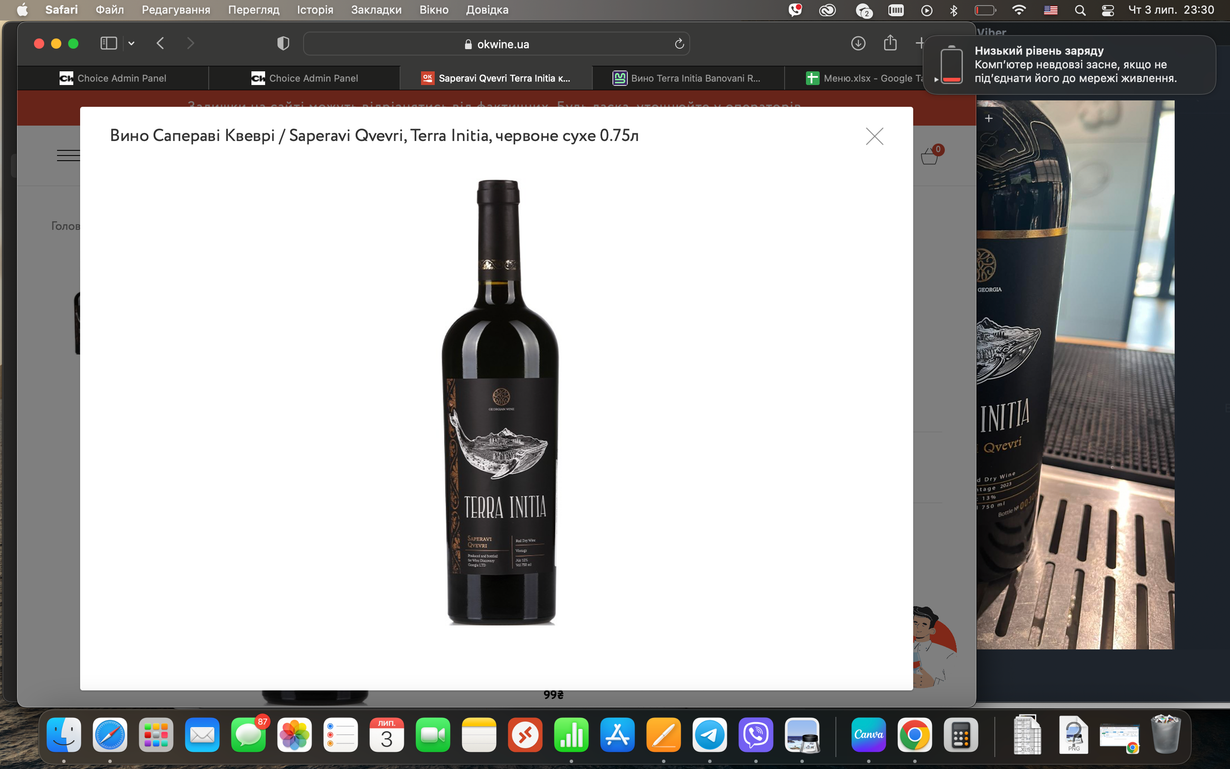Open Calendar from the Dock
The height and width of the screenshot is (769, 1230).
[387, 735]
